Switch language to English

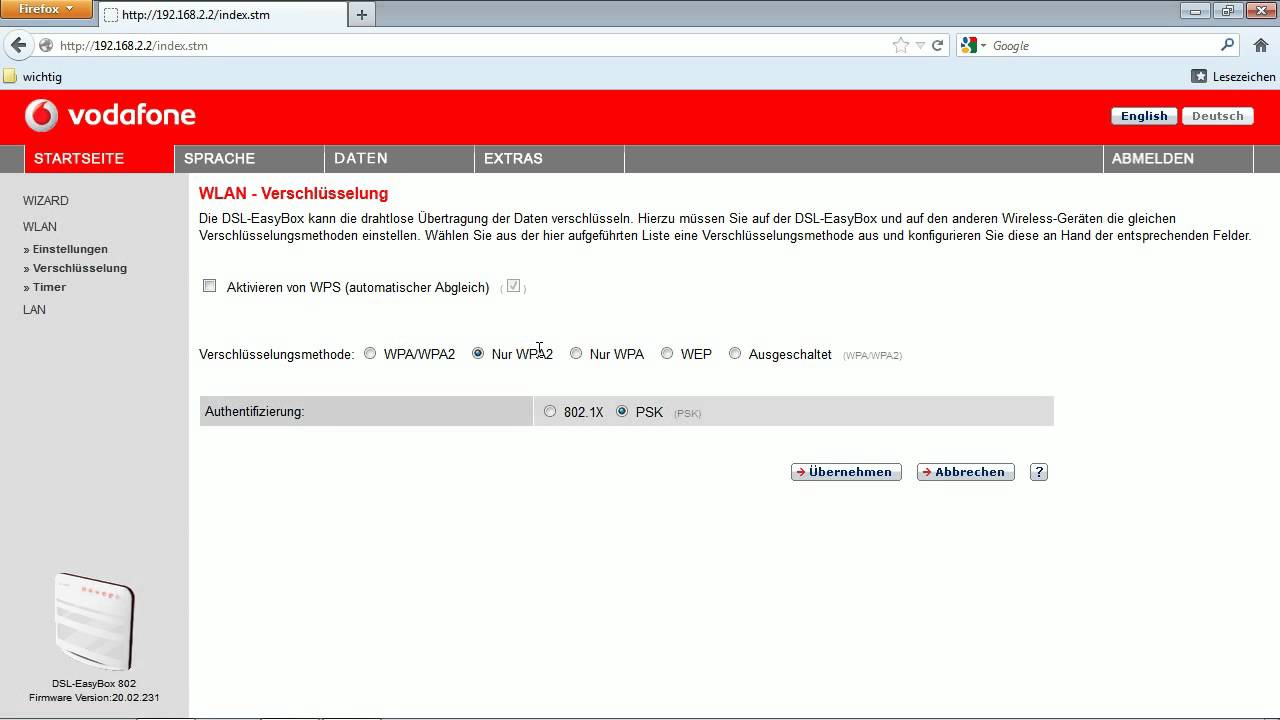coord(1144,116)
